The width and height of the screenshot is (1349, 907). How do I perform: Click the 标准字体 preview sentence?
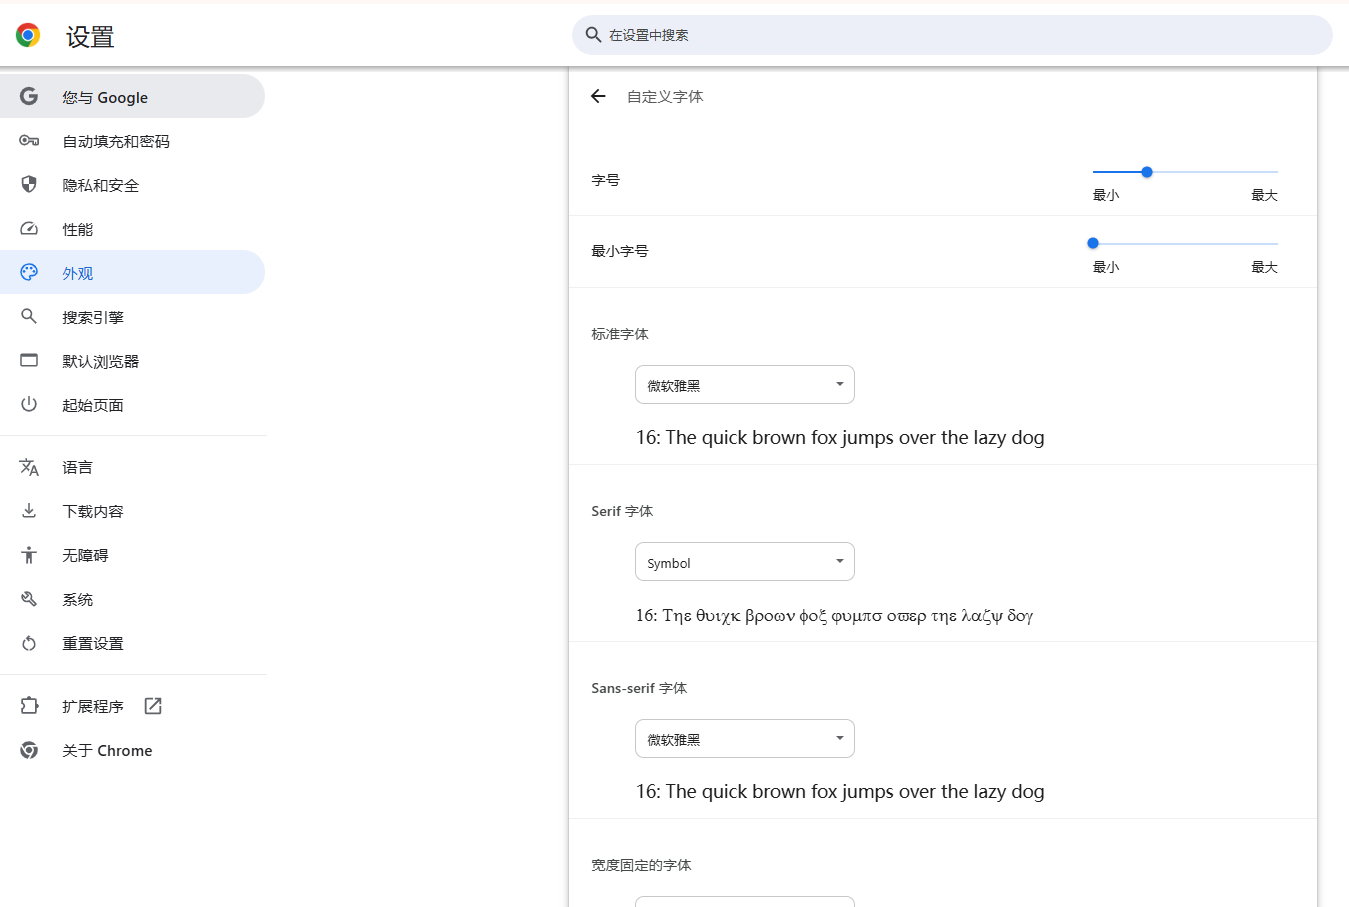[840, 438]
